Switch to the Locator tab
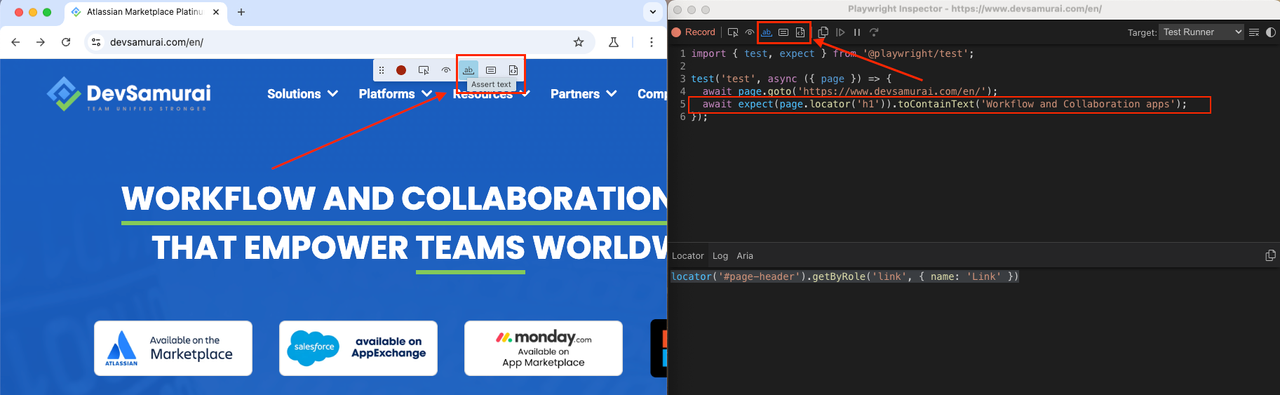This screenshot has width=1280, height=395. tap(688, 256)
